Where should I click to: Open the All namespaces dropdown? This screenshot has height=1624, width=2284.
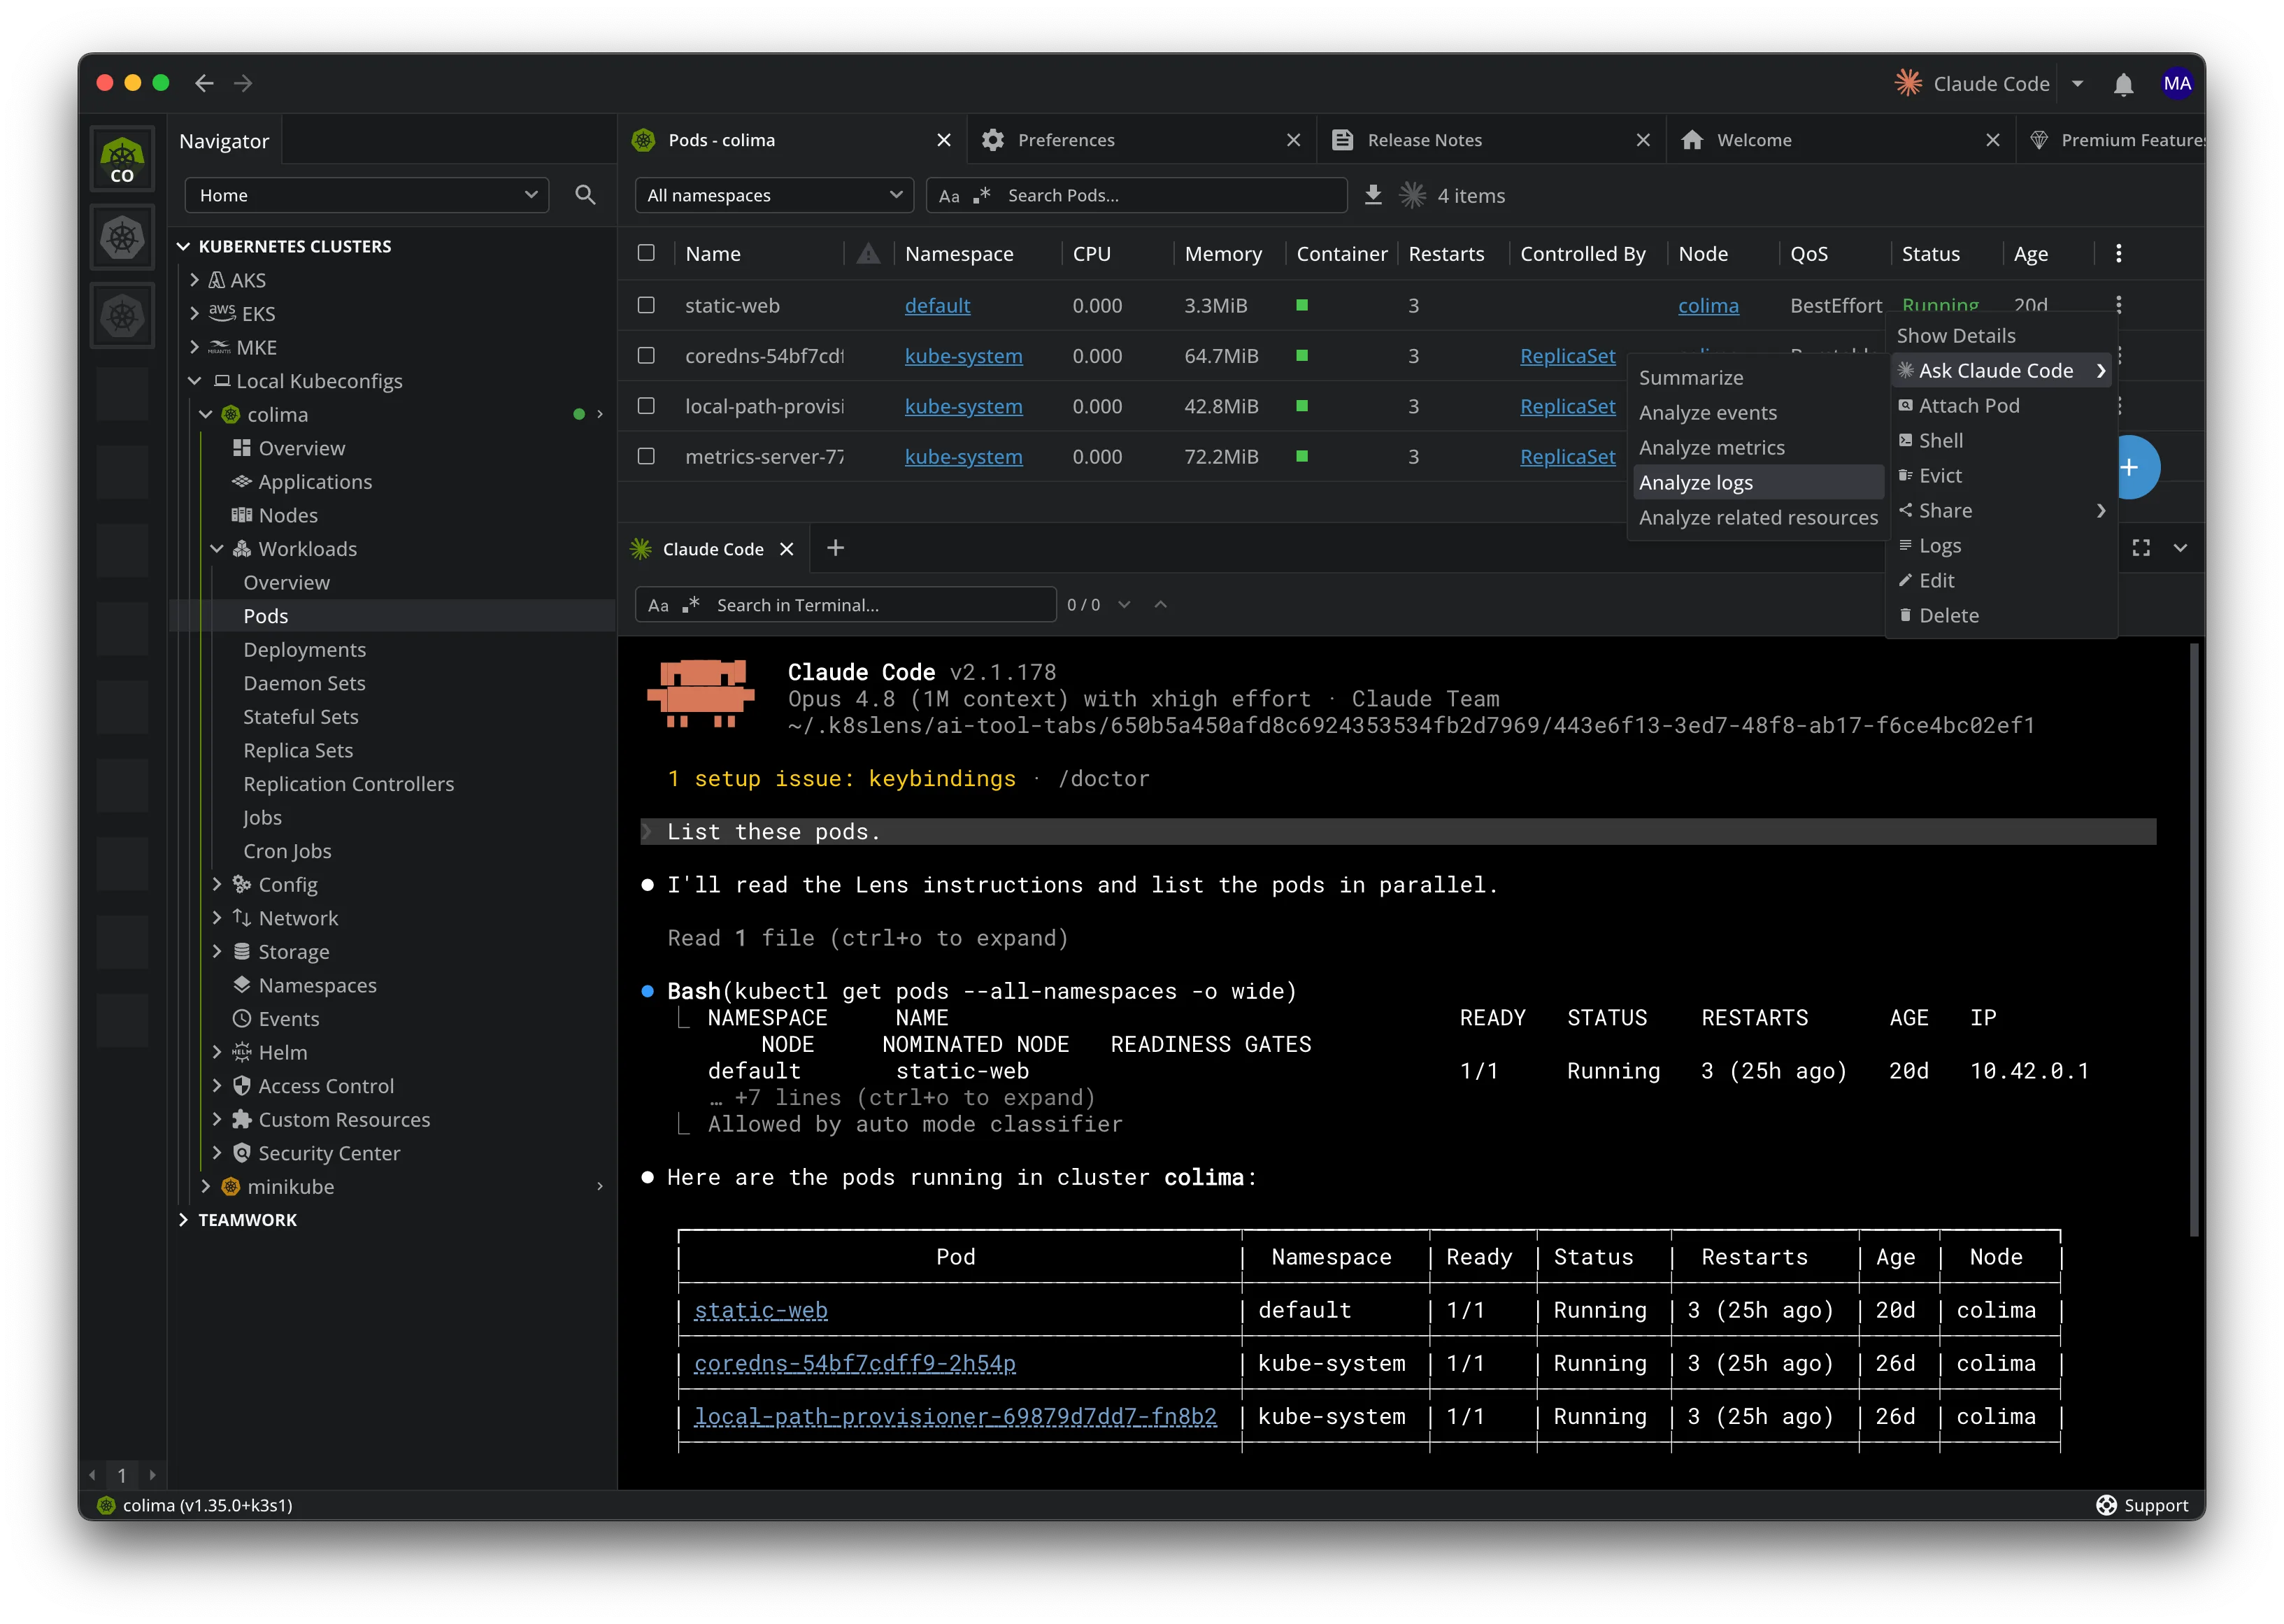pos(774,195)
